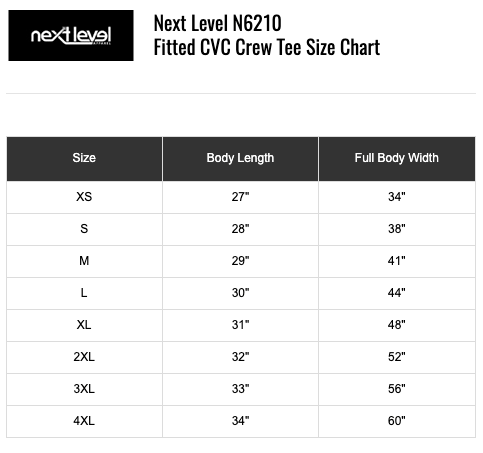Select the 34" body length for 4XL
483x453 pixels.
pos(240,421)
